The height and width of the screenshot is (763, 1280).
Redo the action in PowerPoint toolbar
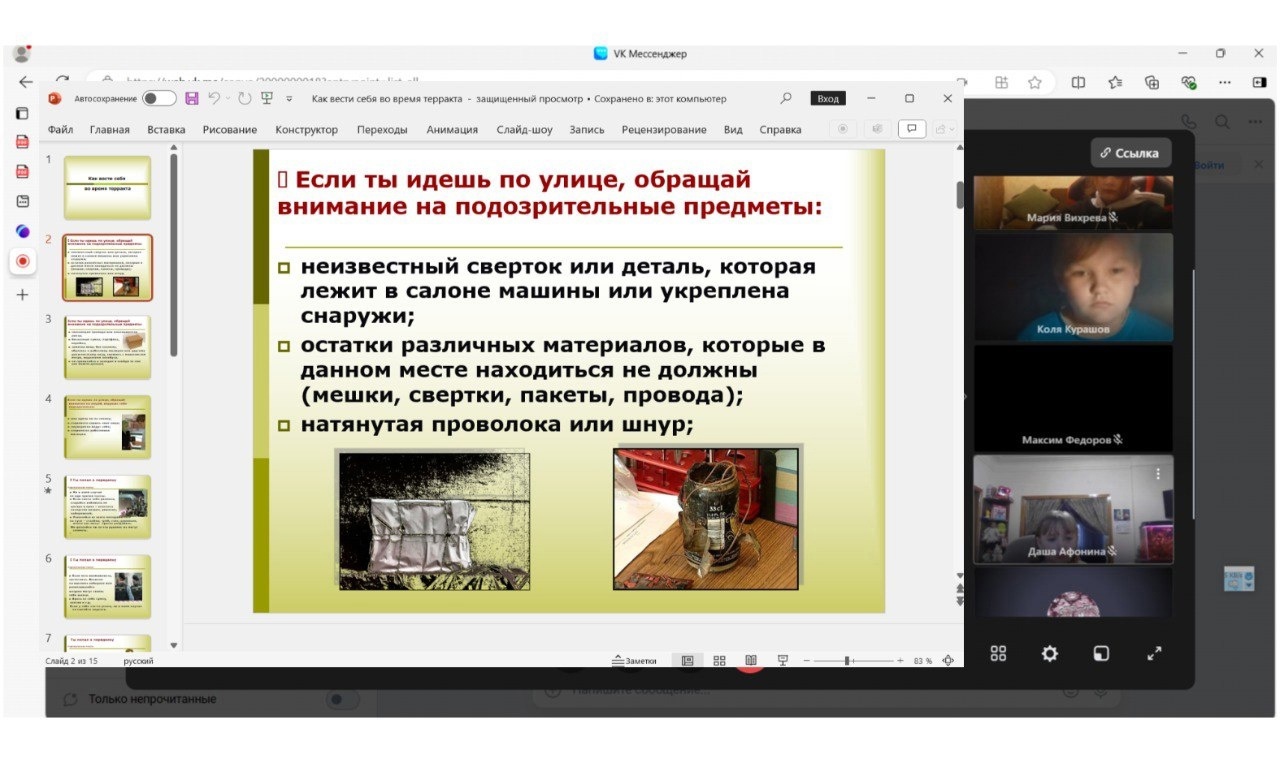click(x=245, y=98)
